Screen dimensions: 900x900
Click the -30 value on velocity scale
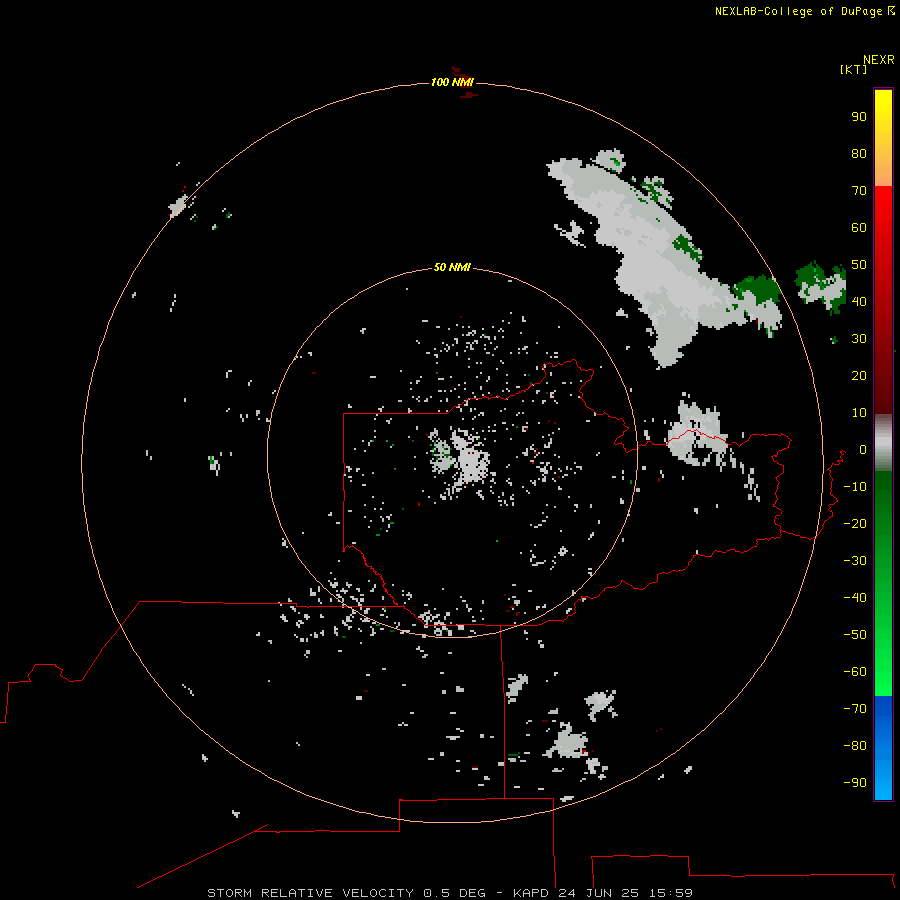tap(855, 561)
